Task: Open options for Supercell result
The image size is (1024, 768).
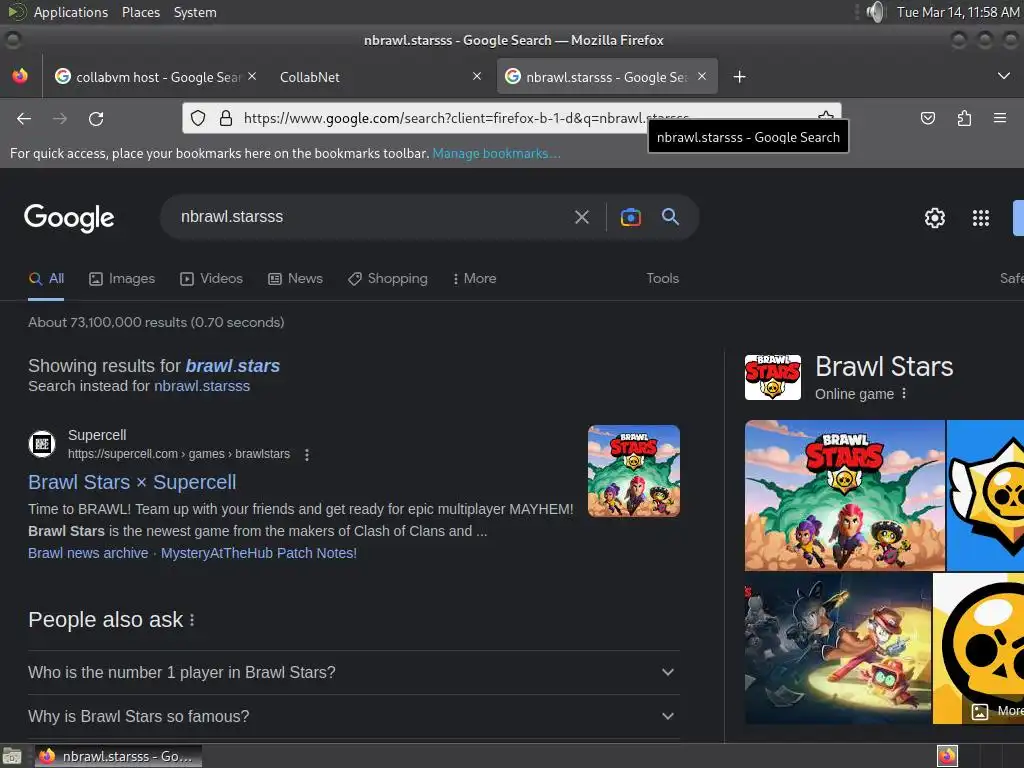Action: click(307, 455)
